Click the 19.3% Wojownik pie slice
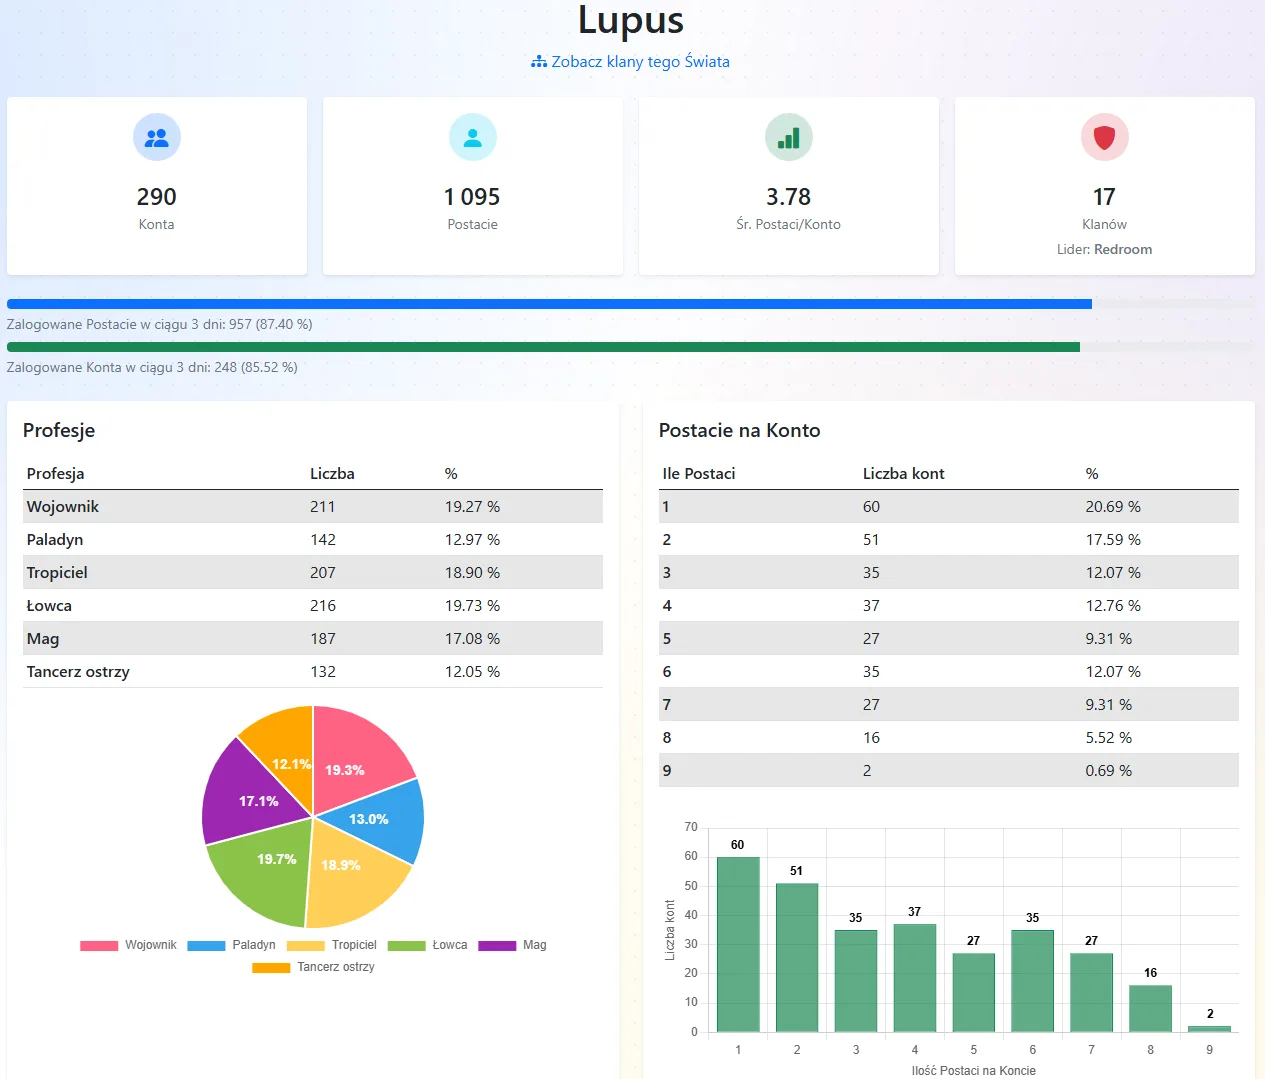The image size is (1265, 1079). [x=355, y=758]
